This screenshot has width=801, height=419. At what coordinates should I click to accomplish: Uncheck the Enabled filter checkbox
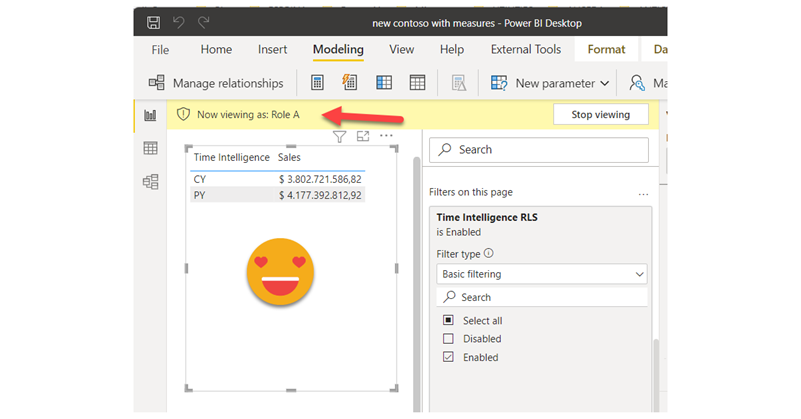click(x=447, y=357)
